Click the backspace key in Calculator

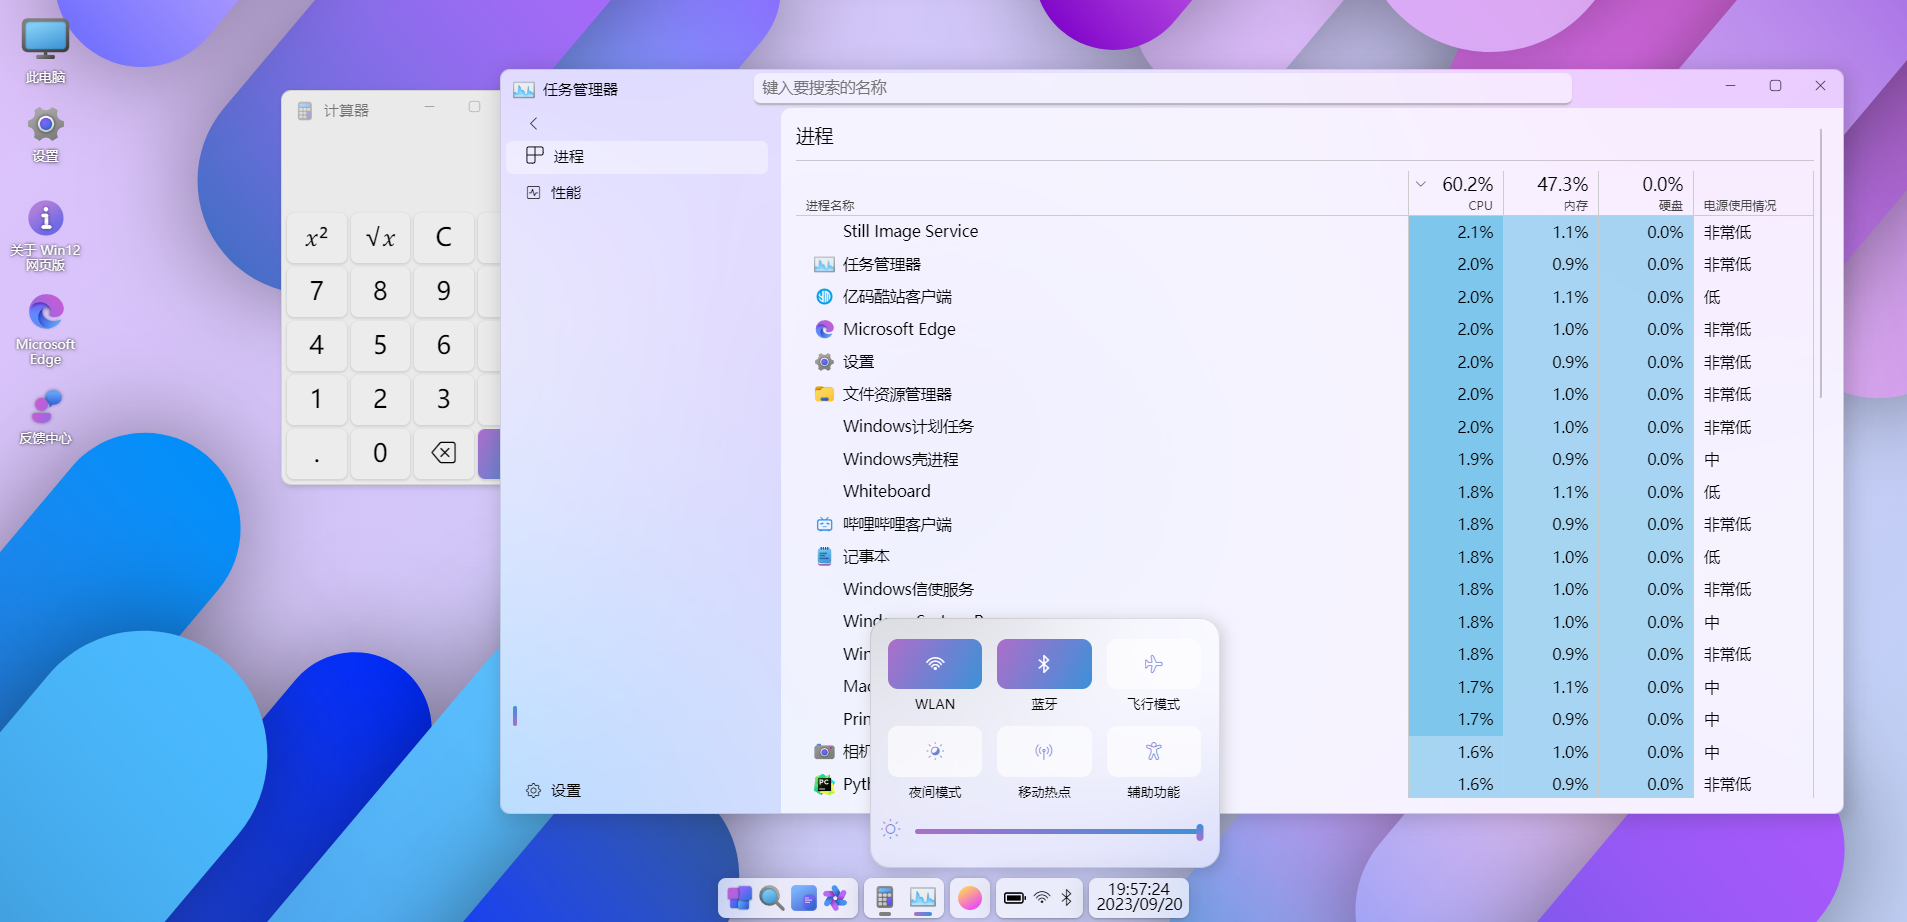[x=443, y=453]
